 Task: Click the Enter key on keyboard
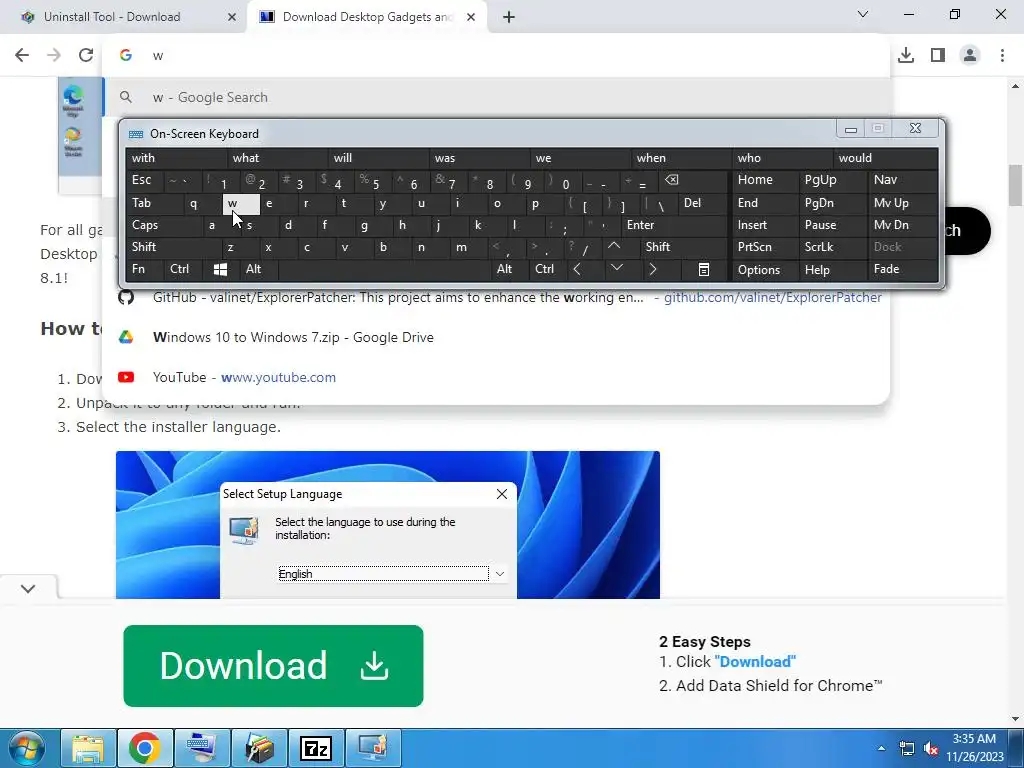(674, 225)
